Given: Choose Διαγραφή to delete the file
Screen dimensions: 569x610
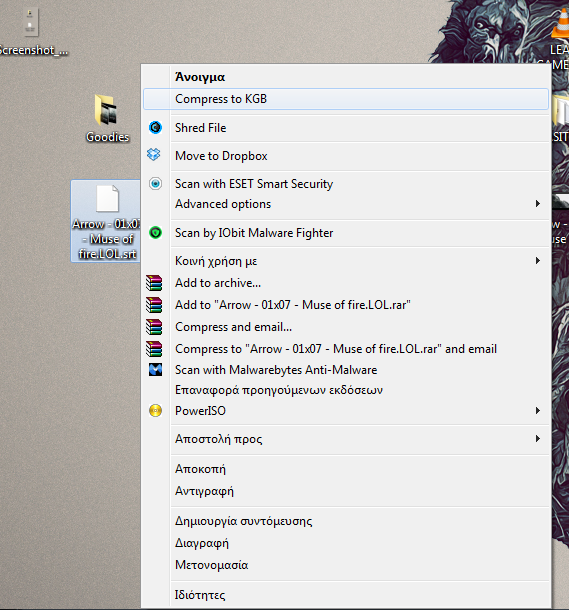Looking at the screenshot, I should pyautogui.click(x=346, y=543).
